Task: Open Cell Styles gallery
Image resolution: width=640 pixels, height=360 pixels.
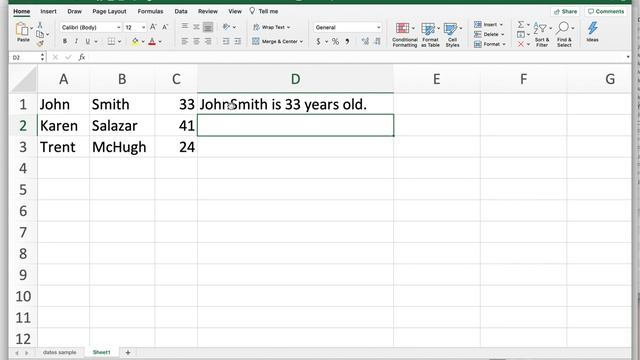Action: point(452,34)
